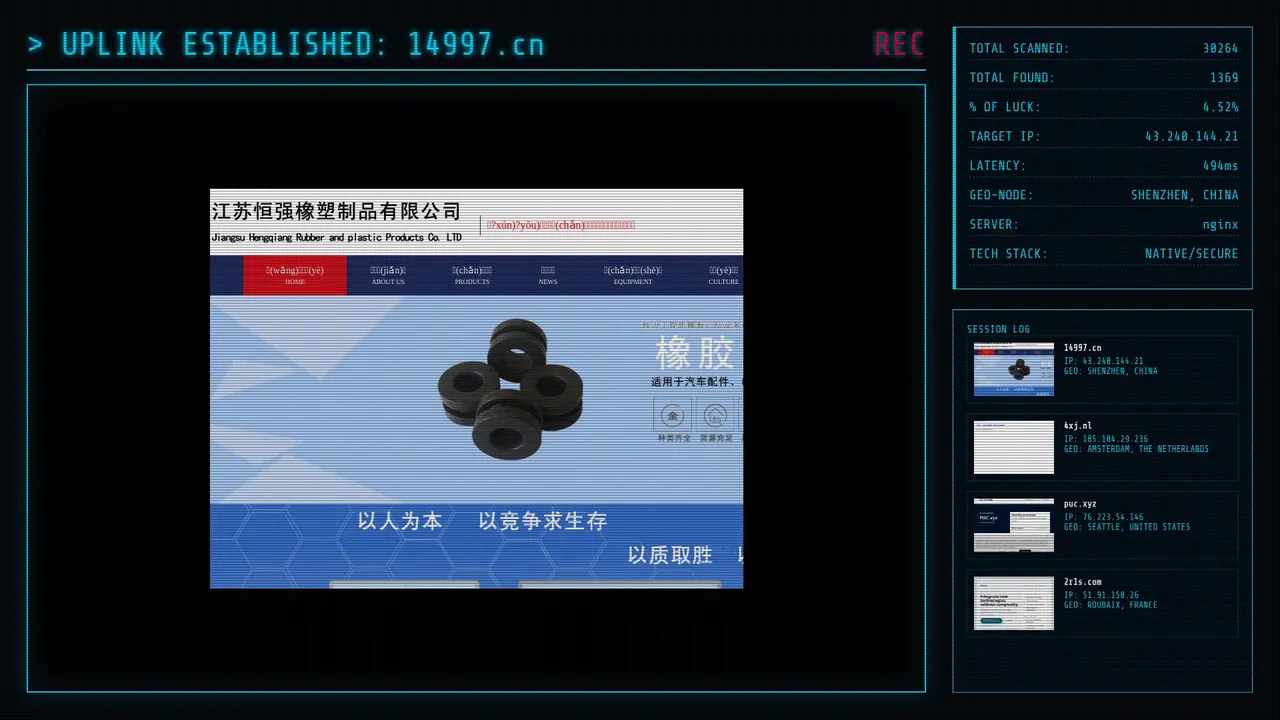Viewport: 1280px width, 720px height.
Task: Click IP: 185.104.29.236 in session log
Action: pos(1106,439)
